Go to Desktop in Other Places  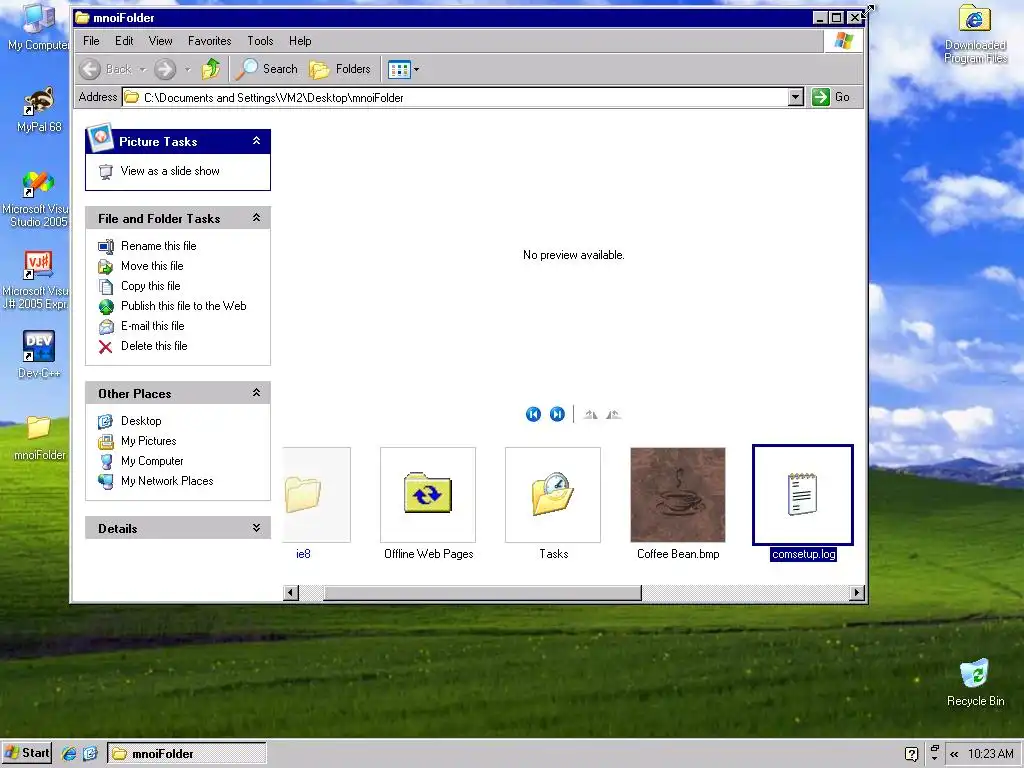pos(141,421)
